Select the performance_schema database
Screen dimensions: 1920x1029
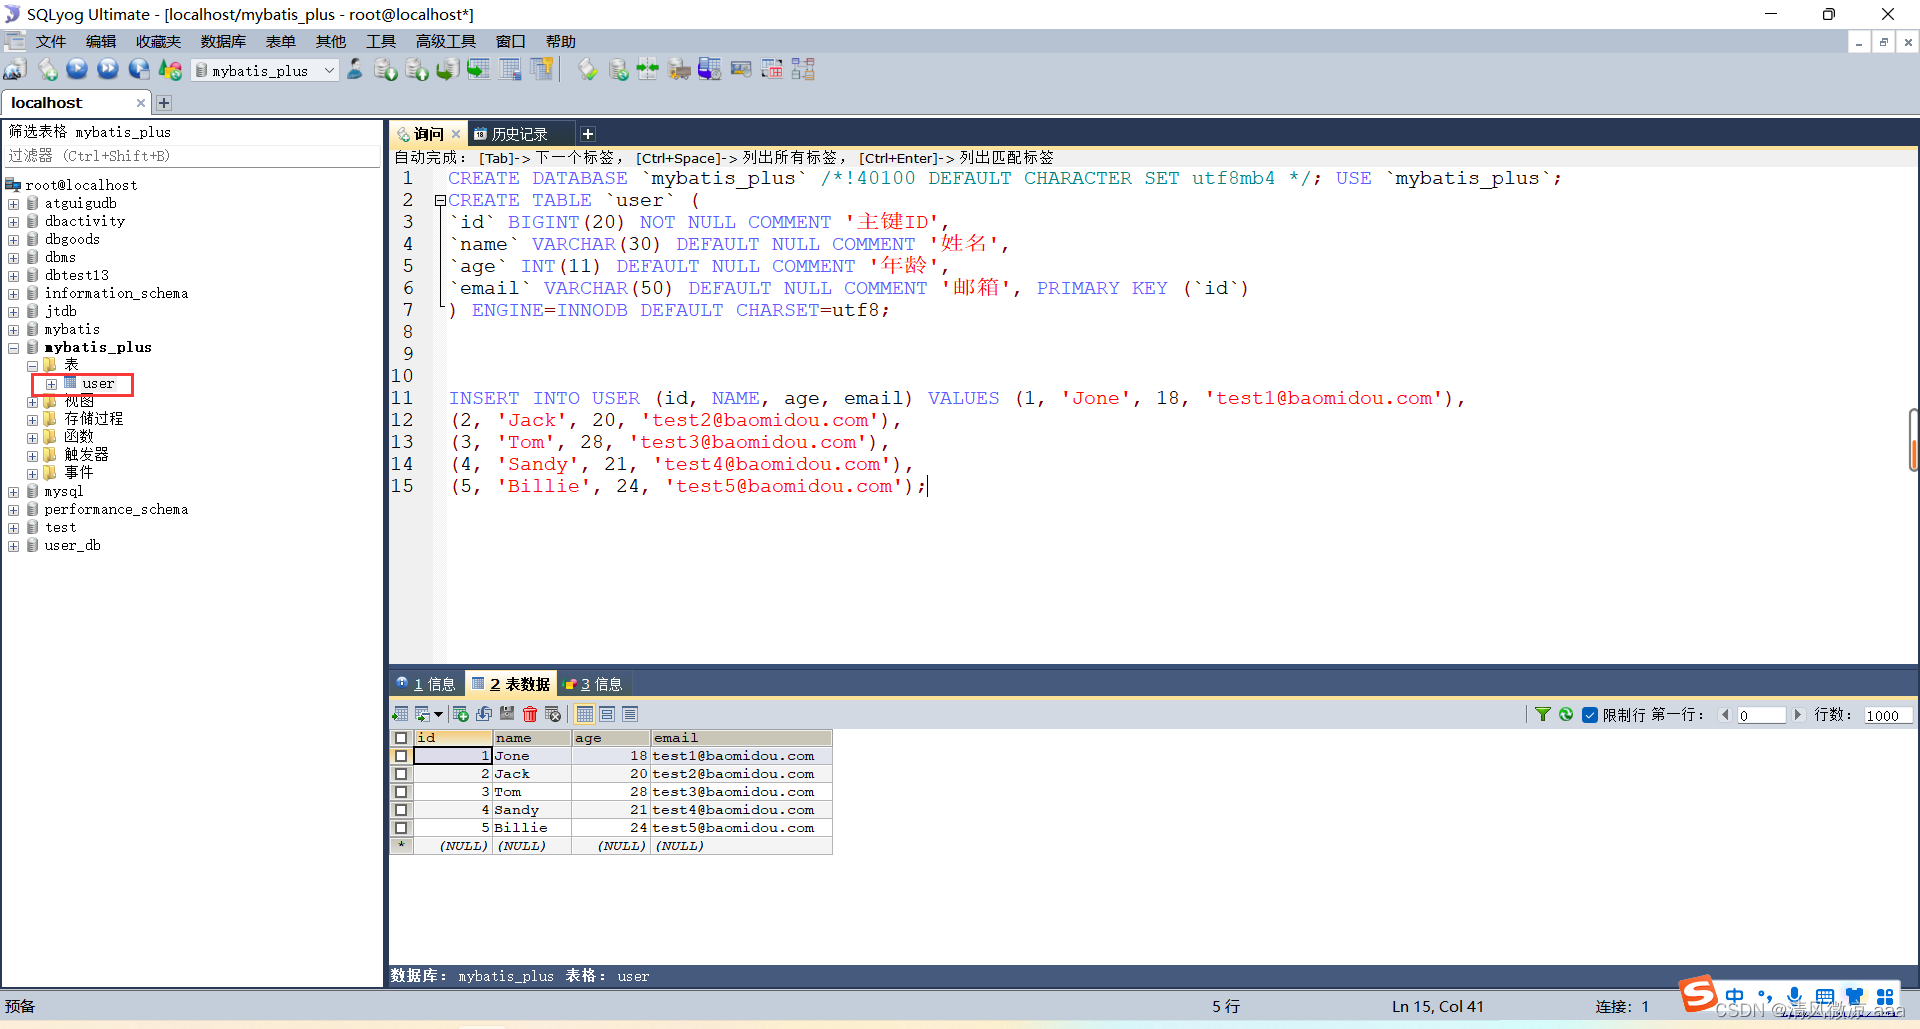(116, 510)
